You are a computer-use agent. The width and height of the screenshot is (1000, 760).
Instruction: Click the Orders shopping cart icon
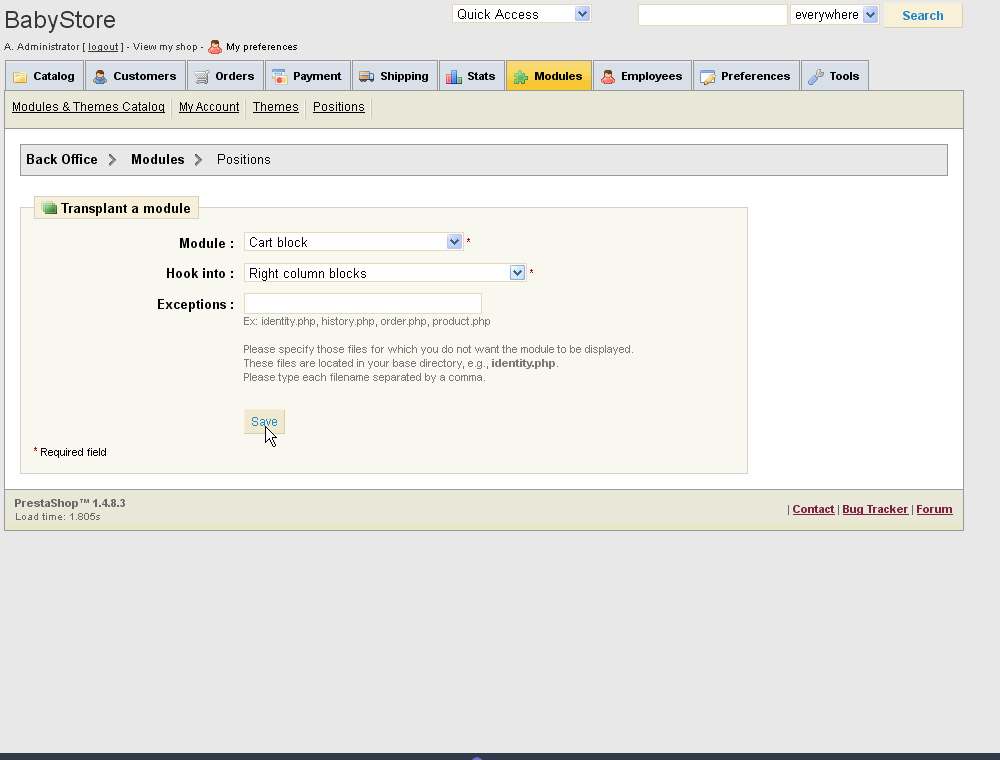(202, 77)
